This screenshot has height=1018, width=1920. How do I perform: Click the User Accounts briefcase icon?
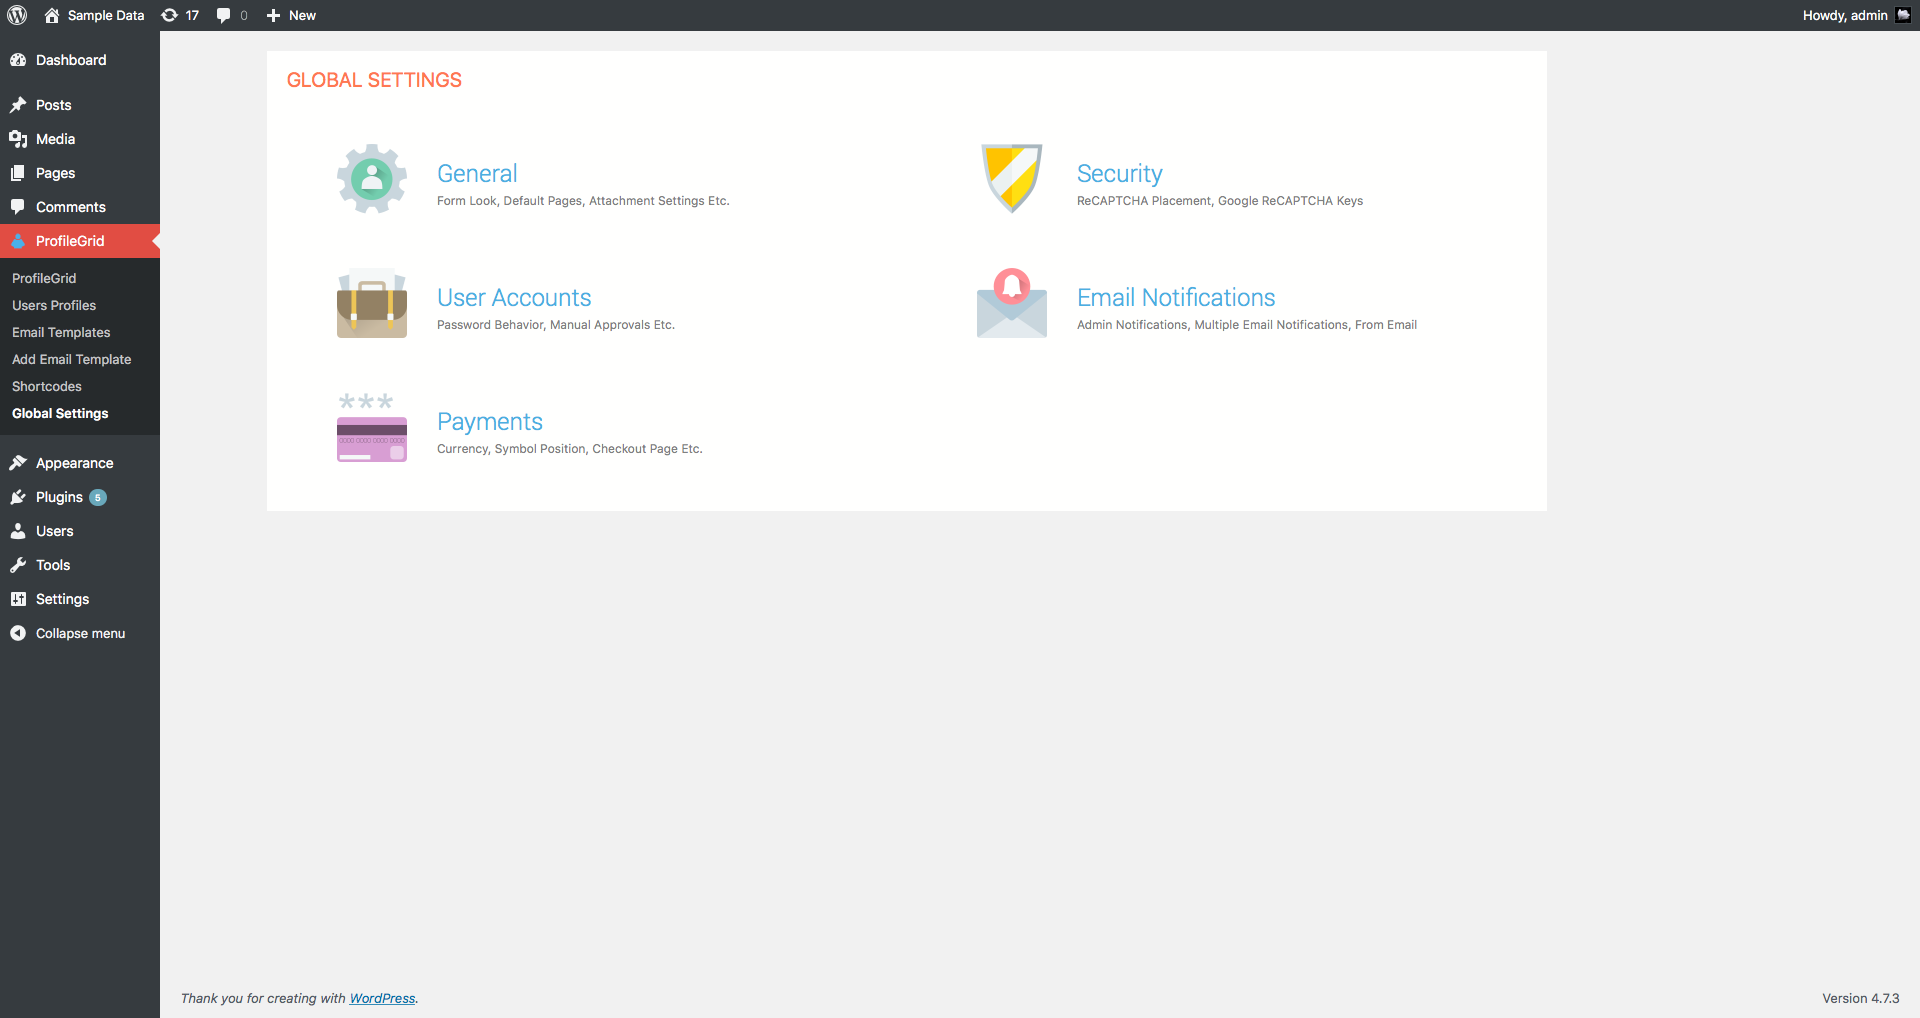pyautogui.click(x=372, y=303)
